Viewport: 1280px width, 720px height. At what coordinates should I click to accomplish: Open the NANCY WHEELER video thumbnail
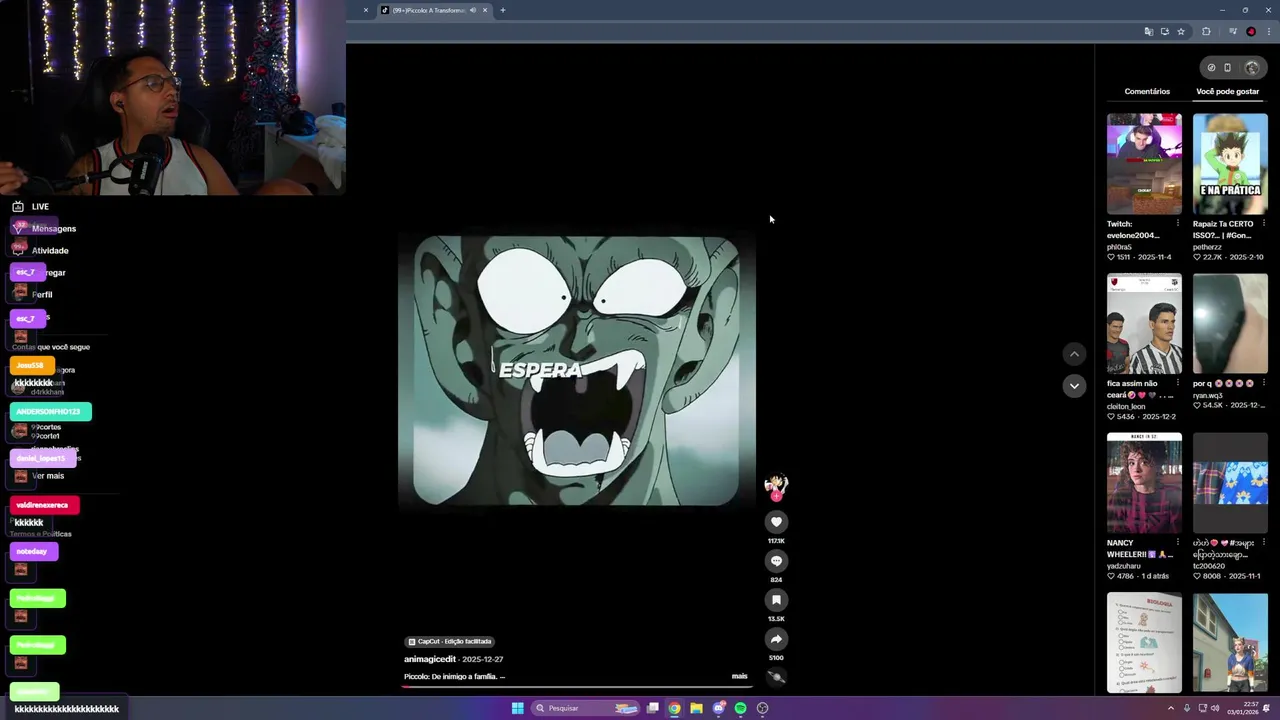coord(1144,483)
